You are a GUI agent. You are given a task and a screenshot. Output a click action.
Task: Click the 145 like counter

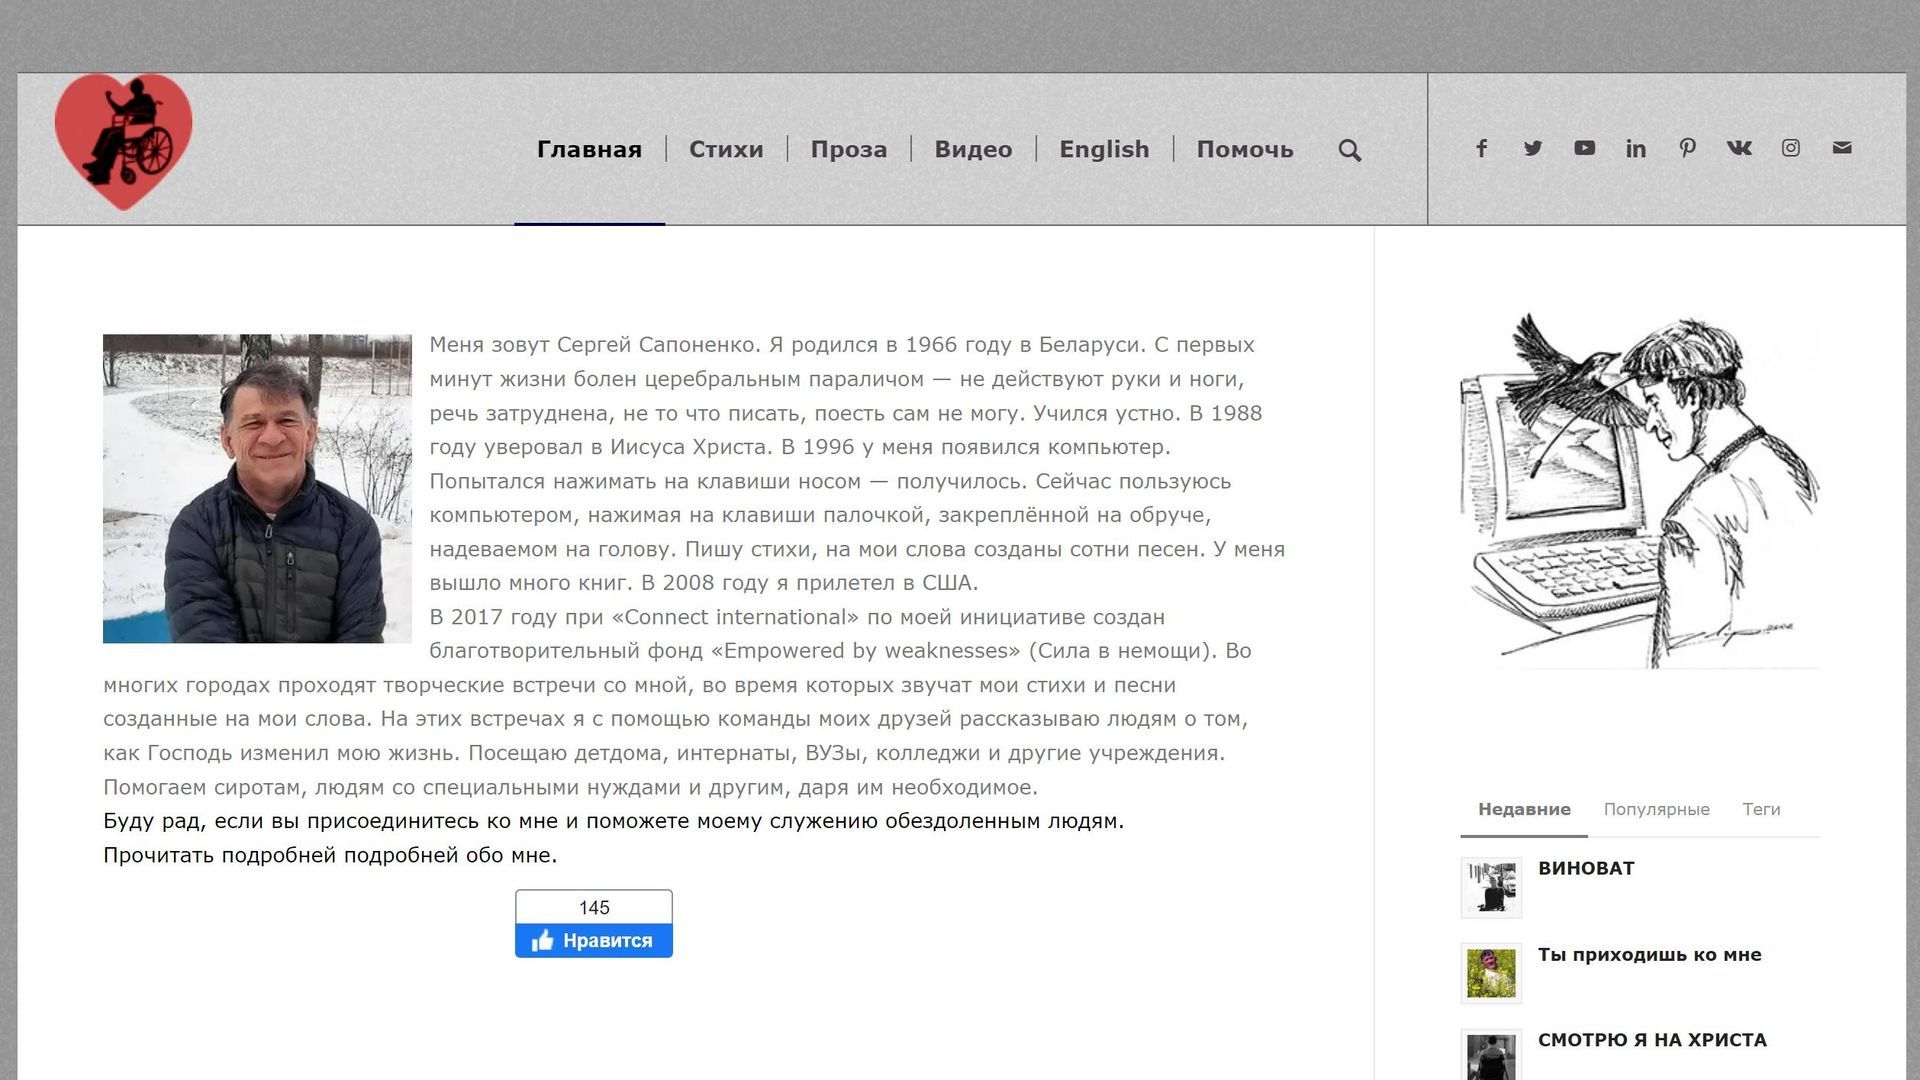[x=594, y=907]
